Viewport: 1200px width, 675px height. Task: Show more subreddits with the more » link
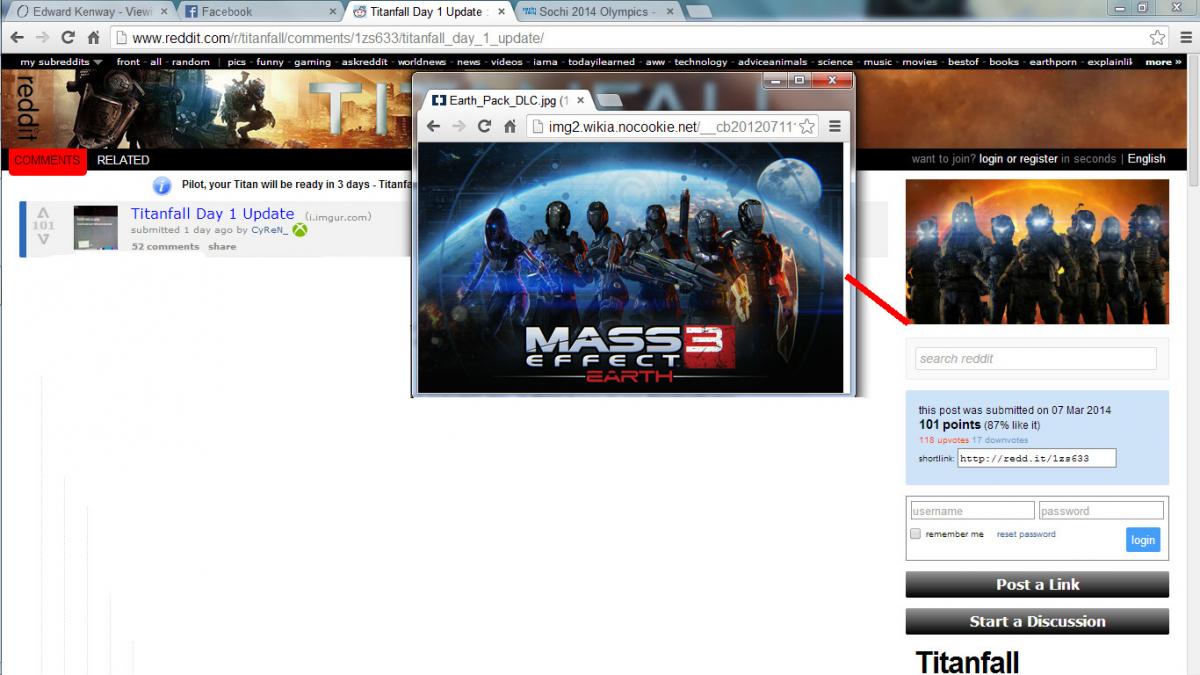pyautogui.click(x=1164, y=62)
